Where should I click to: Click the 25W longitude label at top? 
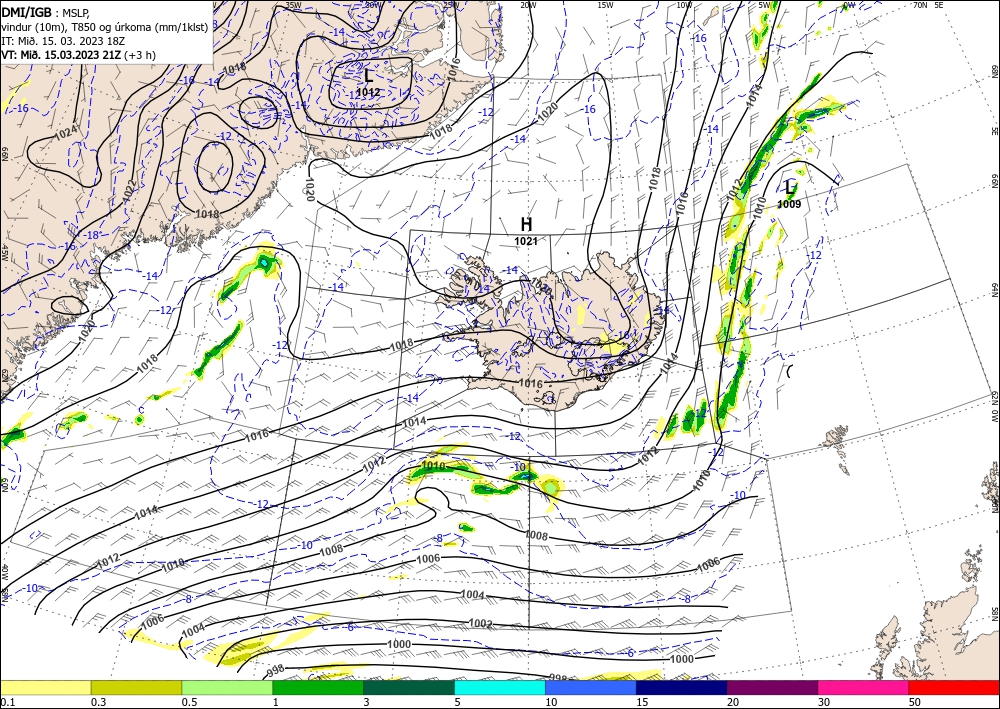pyautogui.click(x=450, y=5)
